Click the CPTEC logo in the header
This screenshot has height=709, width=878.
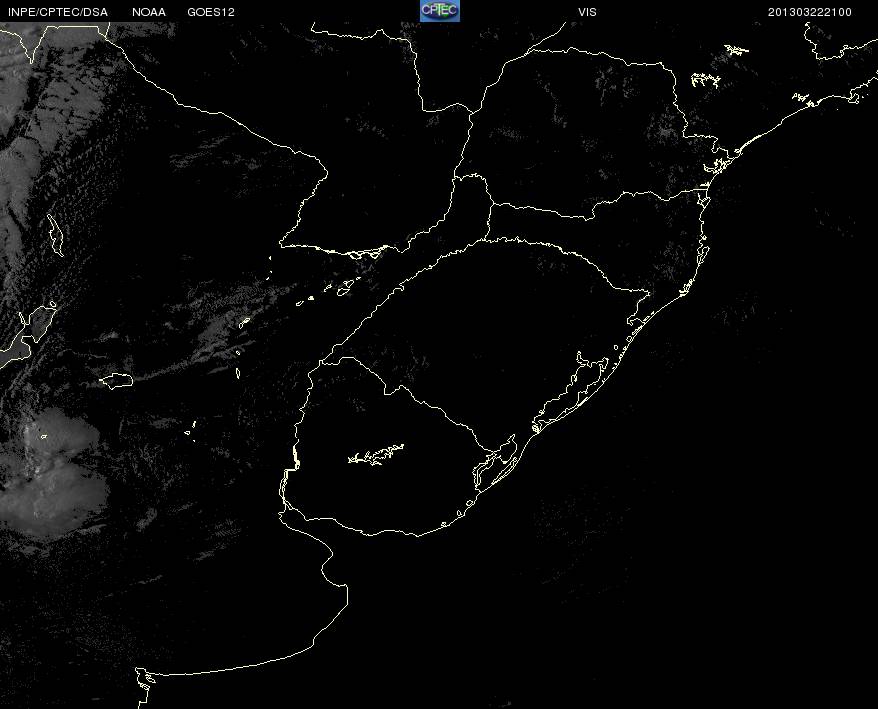pyautogui.click(x=440, y=11)
